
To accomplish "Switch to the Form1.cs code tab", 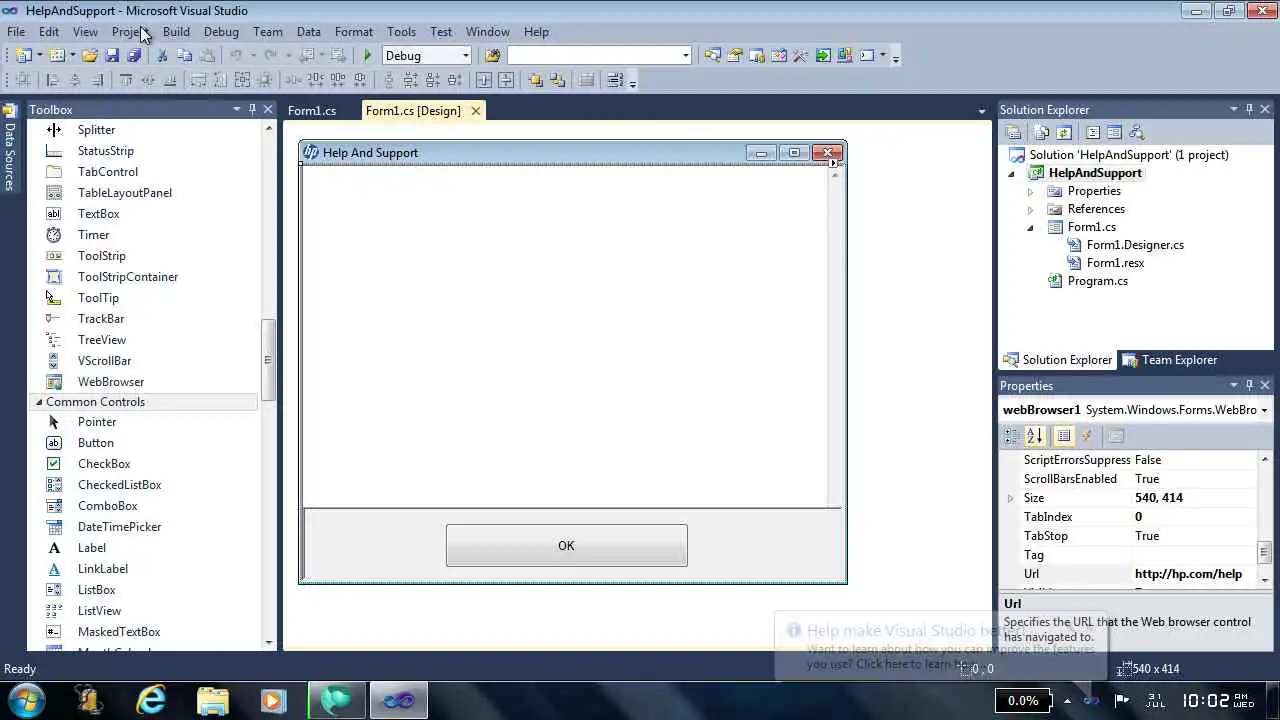I will pyautogui.click(x=312, y=111).
